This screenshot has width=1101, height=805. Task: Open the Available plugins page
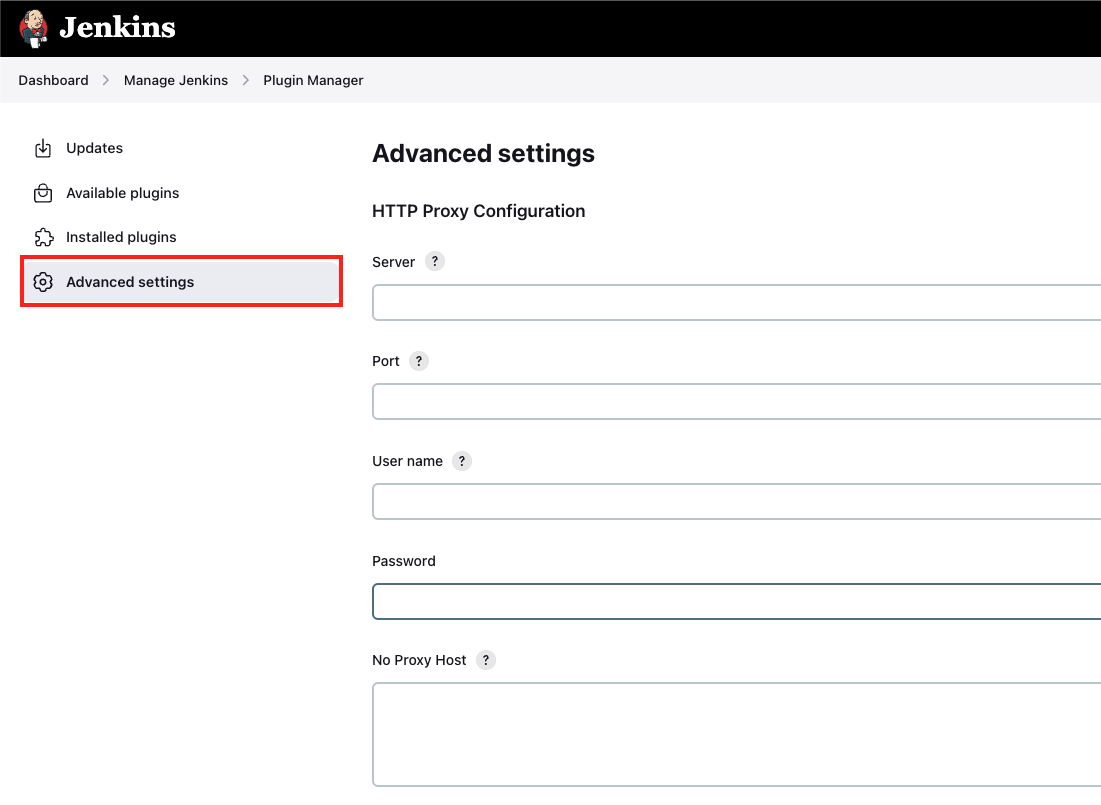(122, 193)
